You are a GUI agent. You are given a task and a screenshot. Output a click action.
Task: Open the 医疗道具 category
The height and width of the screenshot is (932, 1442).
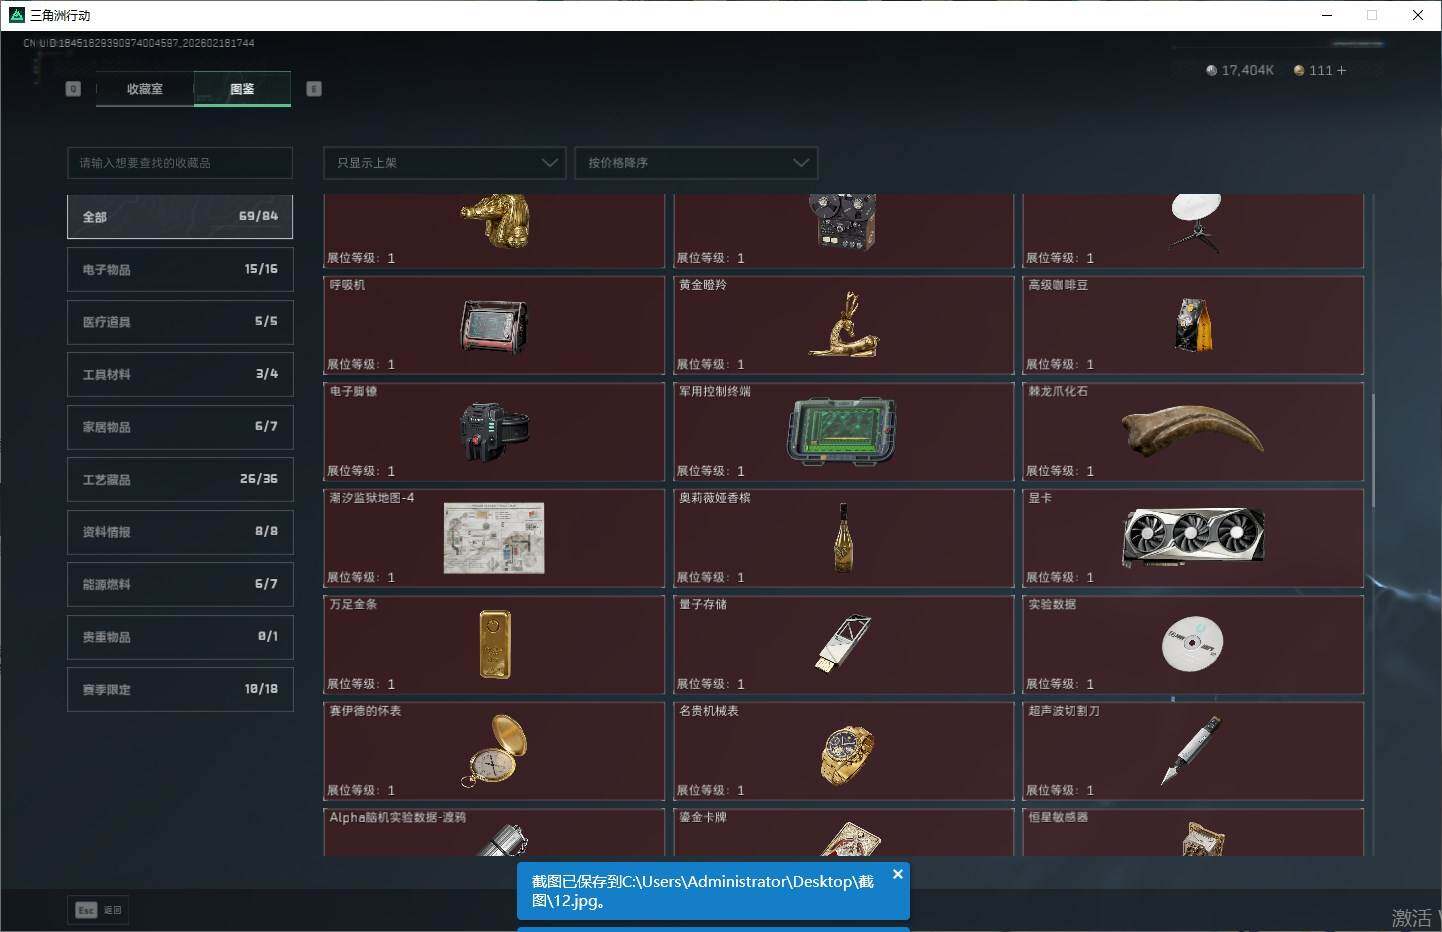pyautogui.click(x=180, y=322)
